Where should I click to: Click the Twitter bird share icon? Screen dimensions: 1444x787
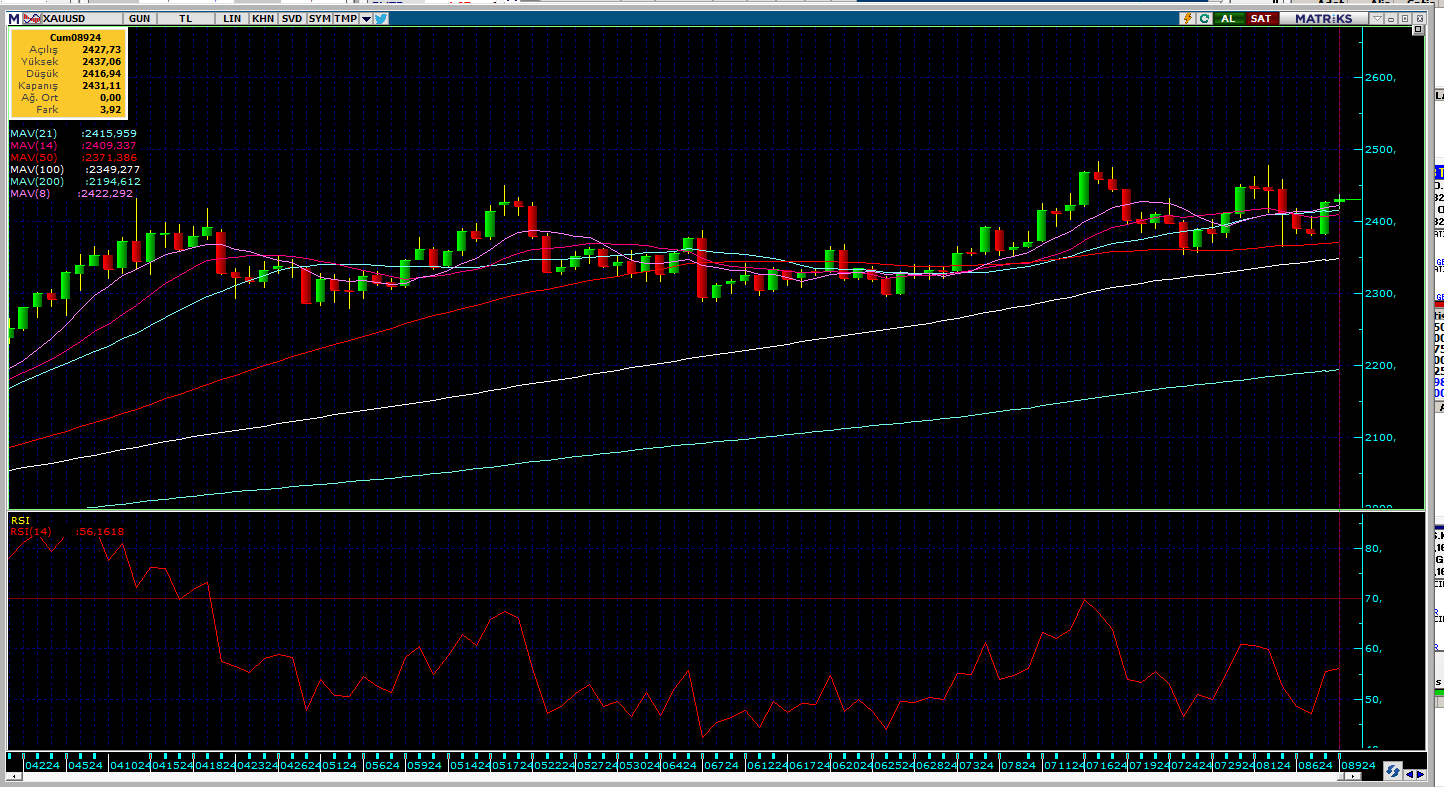381,18
